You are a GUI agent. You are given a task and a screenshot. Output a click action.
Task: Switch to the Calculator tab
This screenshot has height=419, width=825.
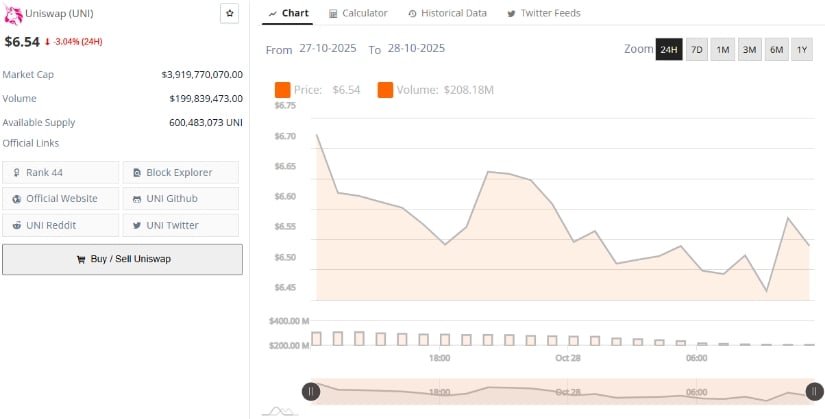[x=358, y=13]
